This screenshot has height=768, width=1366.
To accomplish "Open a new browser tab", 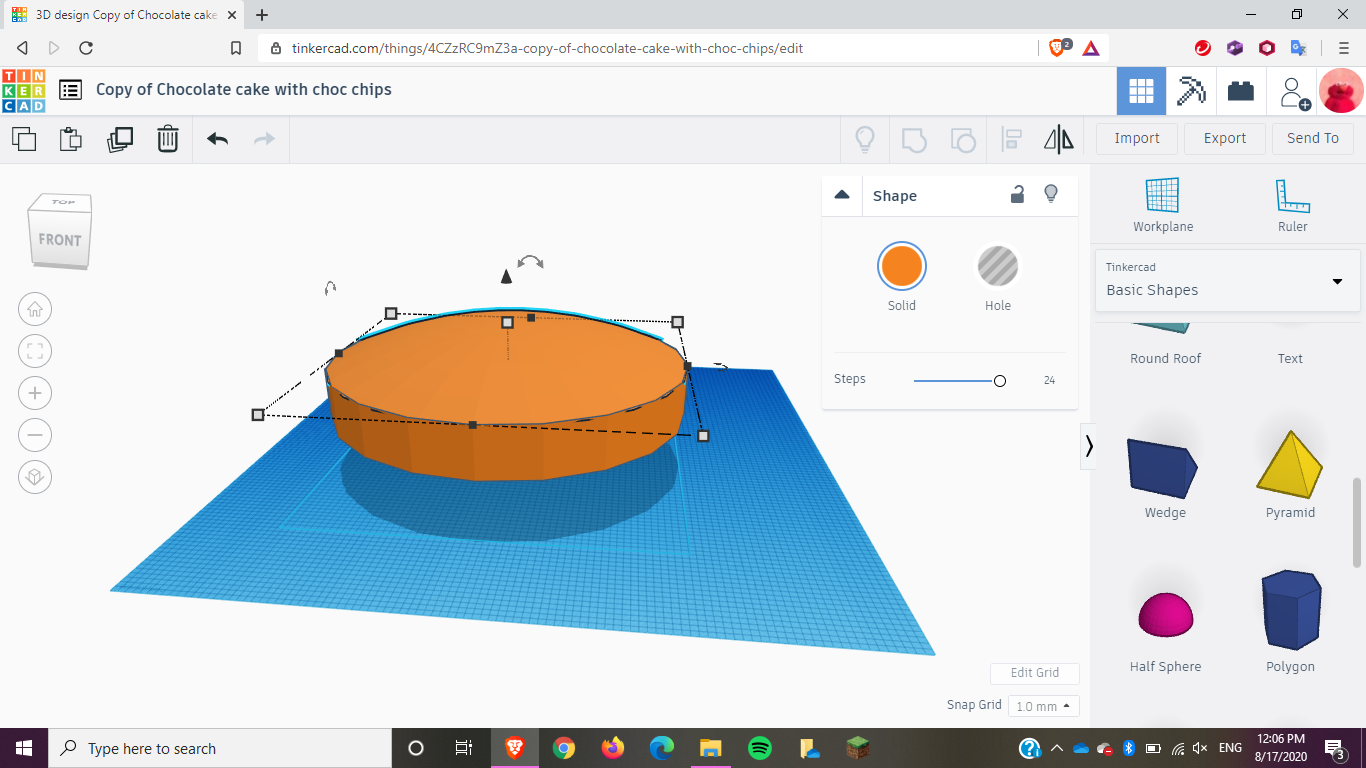I will [262, 16].
